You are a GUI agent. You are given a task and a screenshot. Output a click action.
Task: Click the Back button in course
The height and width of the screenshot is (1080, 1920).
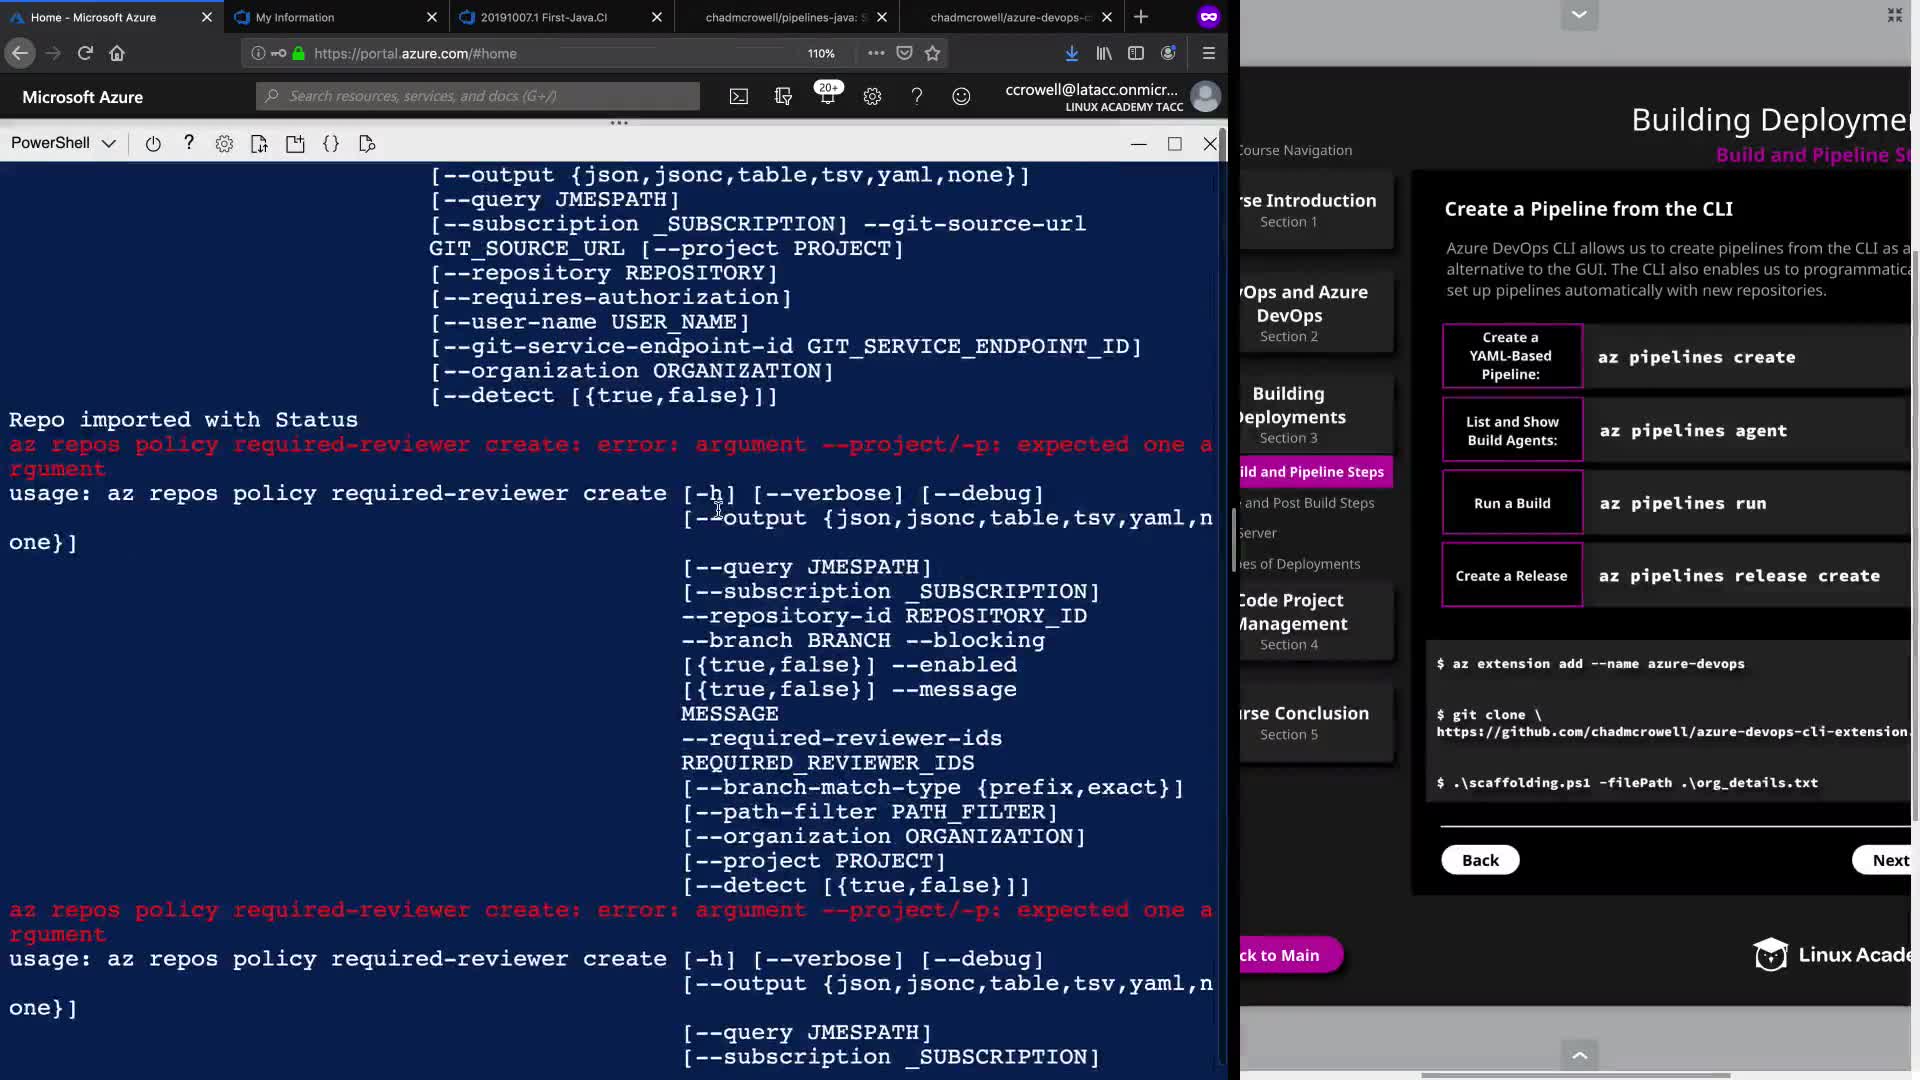pos(1480,860)
